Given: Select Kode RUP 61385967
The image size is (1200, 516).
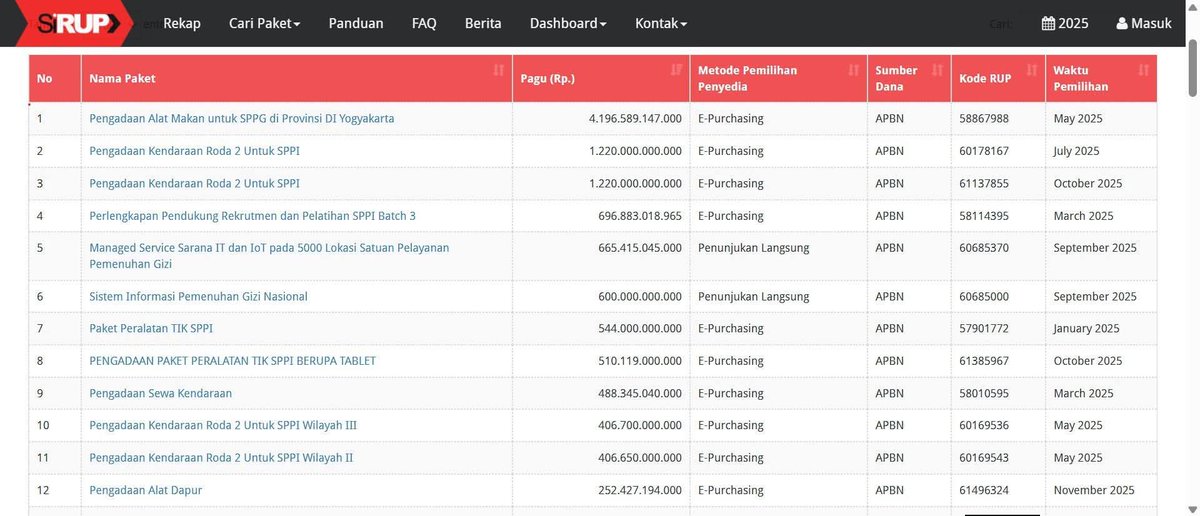Looking at the screenshot, I should (x=984, y=361).
